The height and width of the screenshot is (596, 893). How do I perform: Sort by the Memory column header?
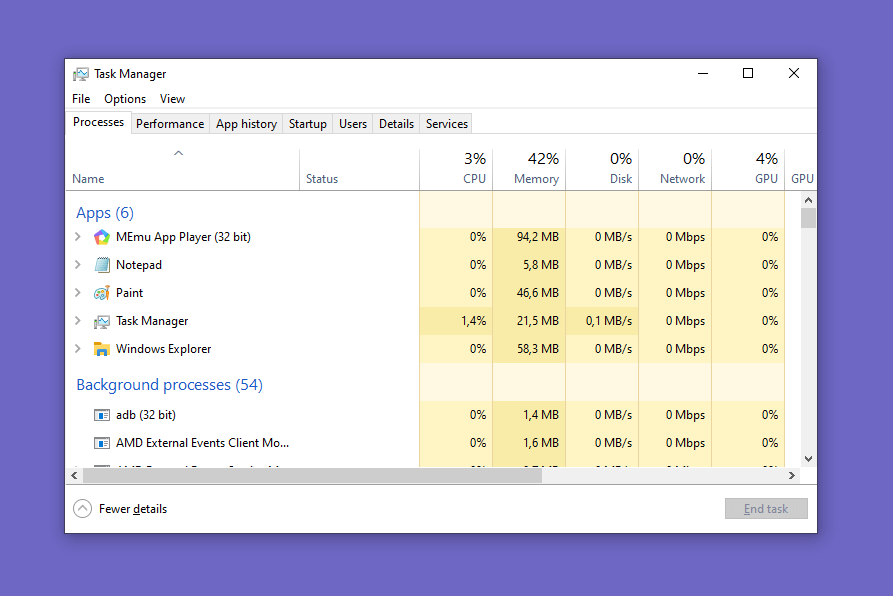pyautogui.click(x=529, y=169)
